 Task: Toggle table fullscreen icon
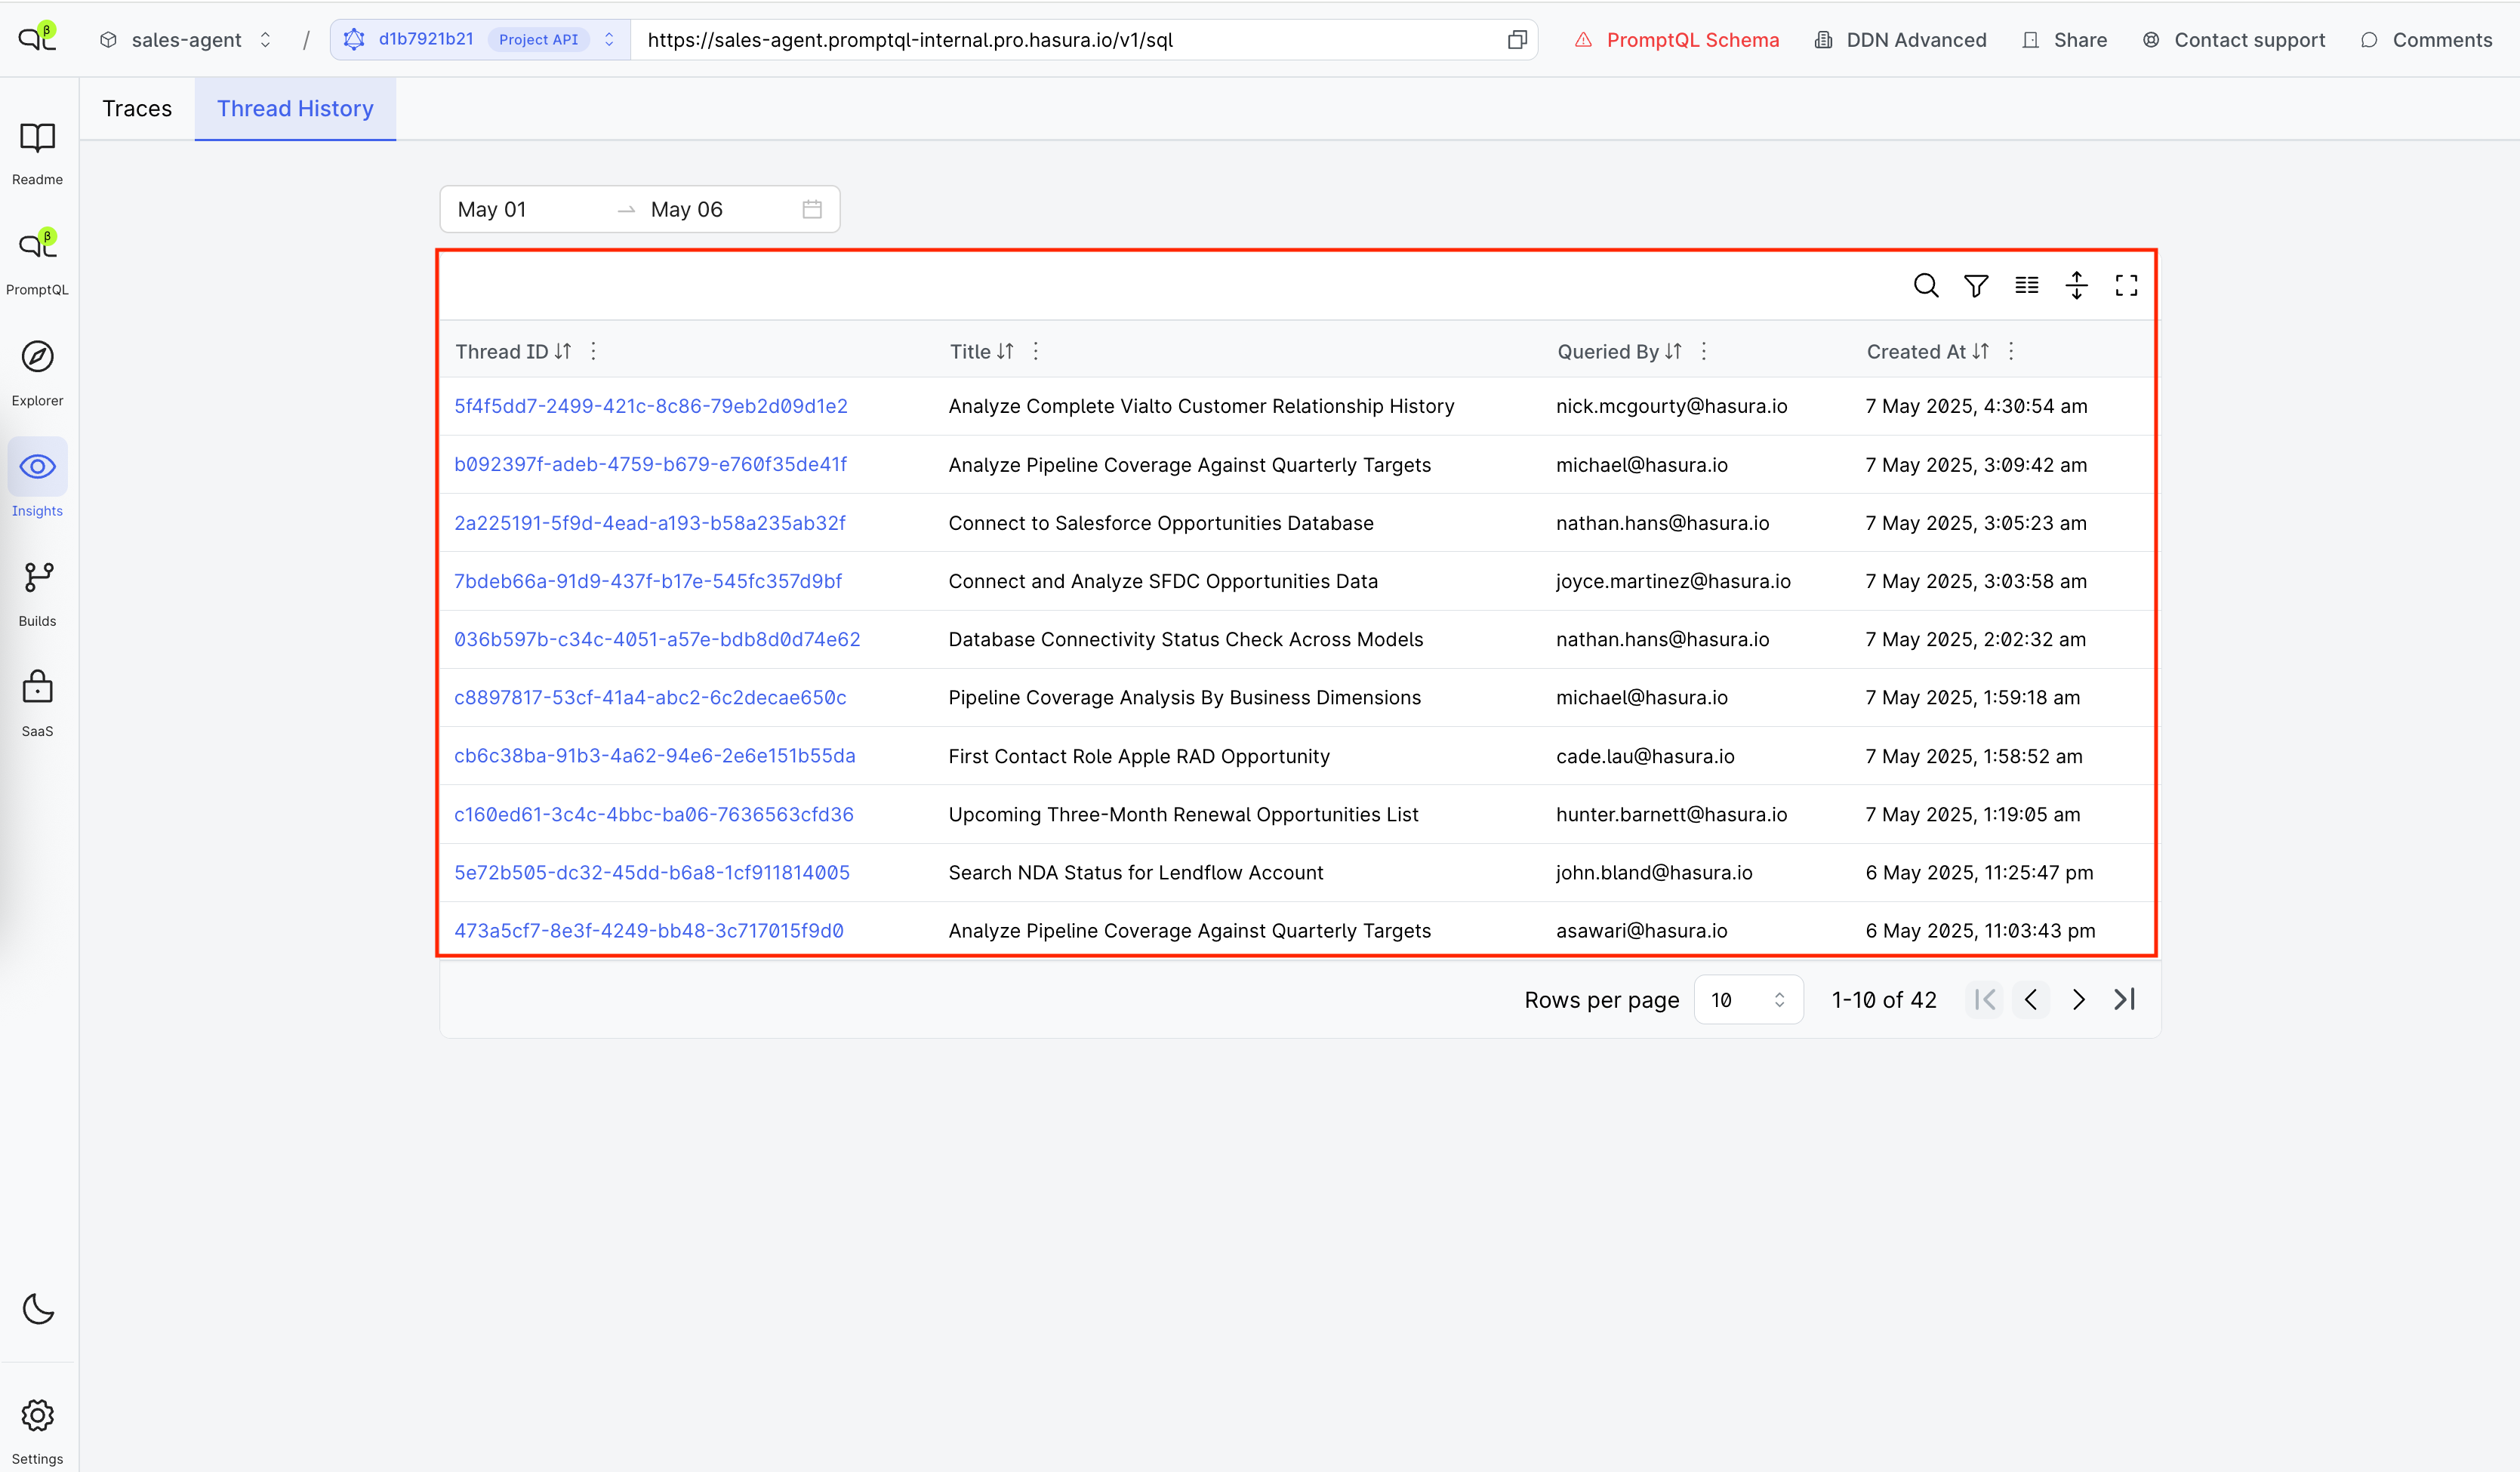coord(2126,286)
